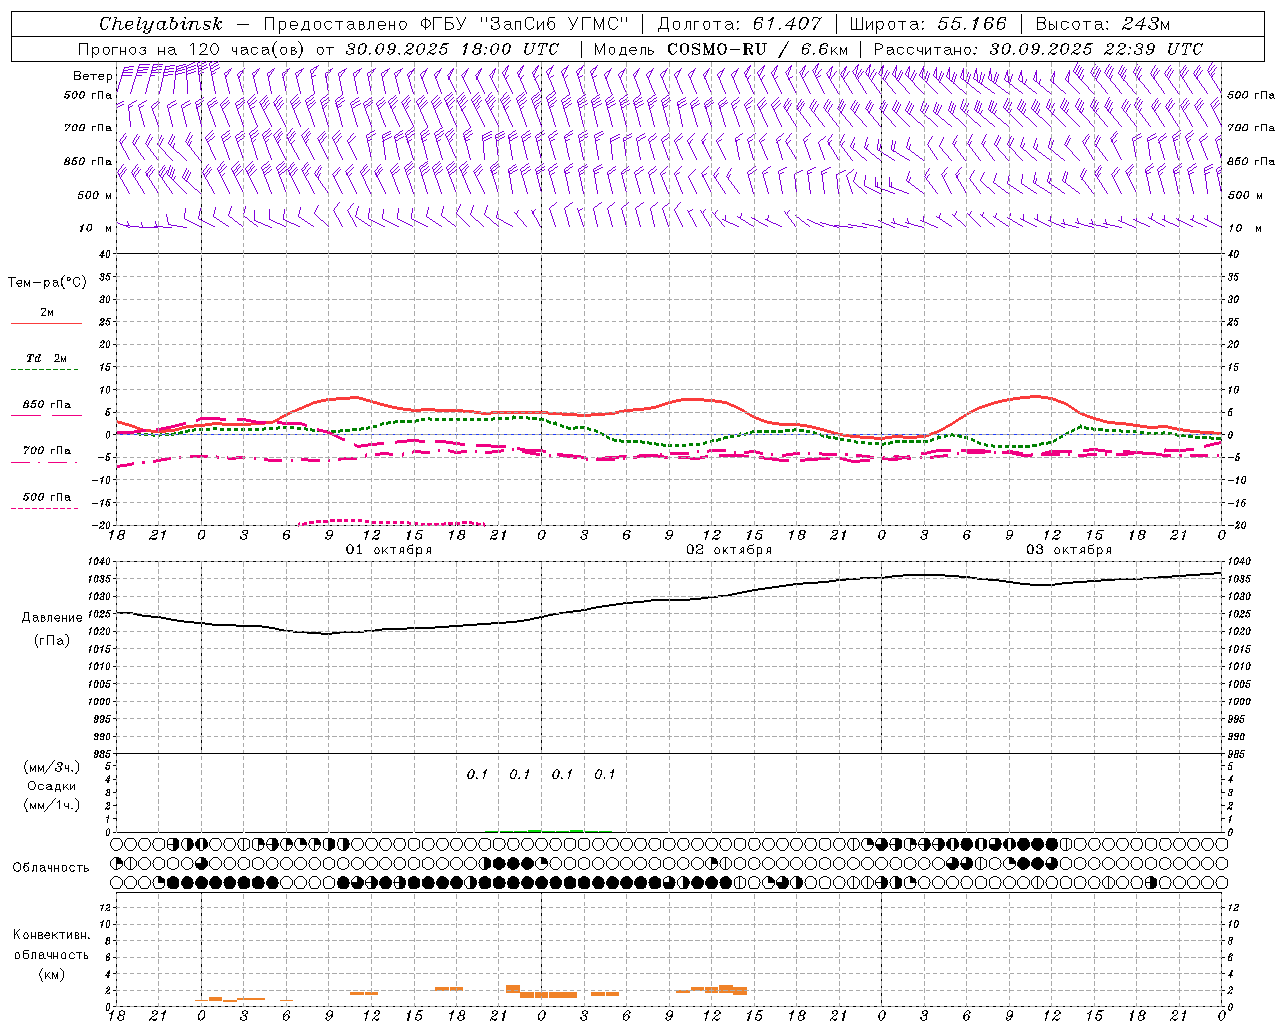Viewport: 1280px width, 1024px height.
Task: Click the '02 октября' date label
Action: tap(729, 550)
